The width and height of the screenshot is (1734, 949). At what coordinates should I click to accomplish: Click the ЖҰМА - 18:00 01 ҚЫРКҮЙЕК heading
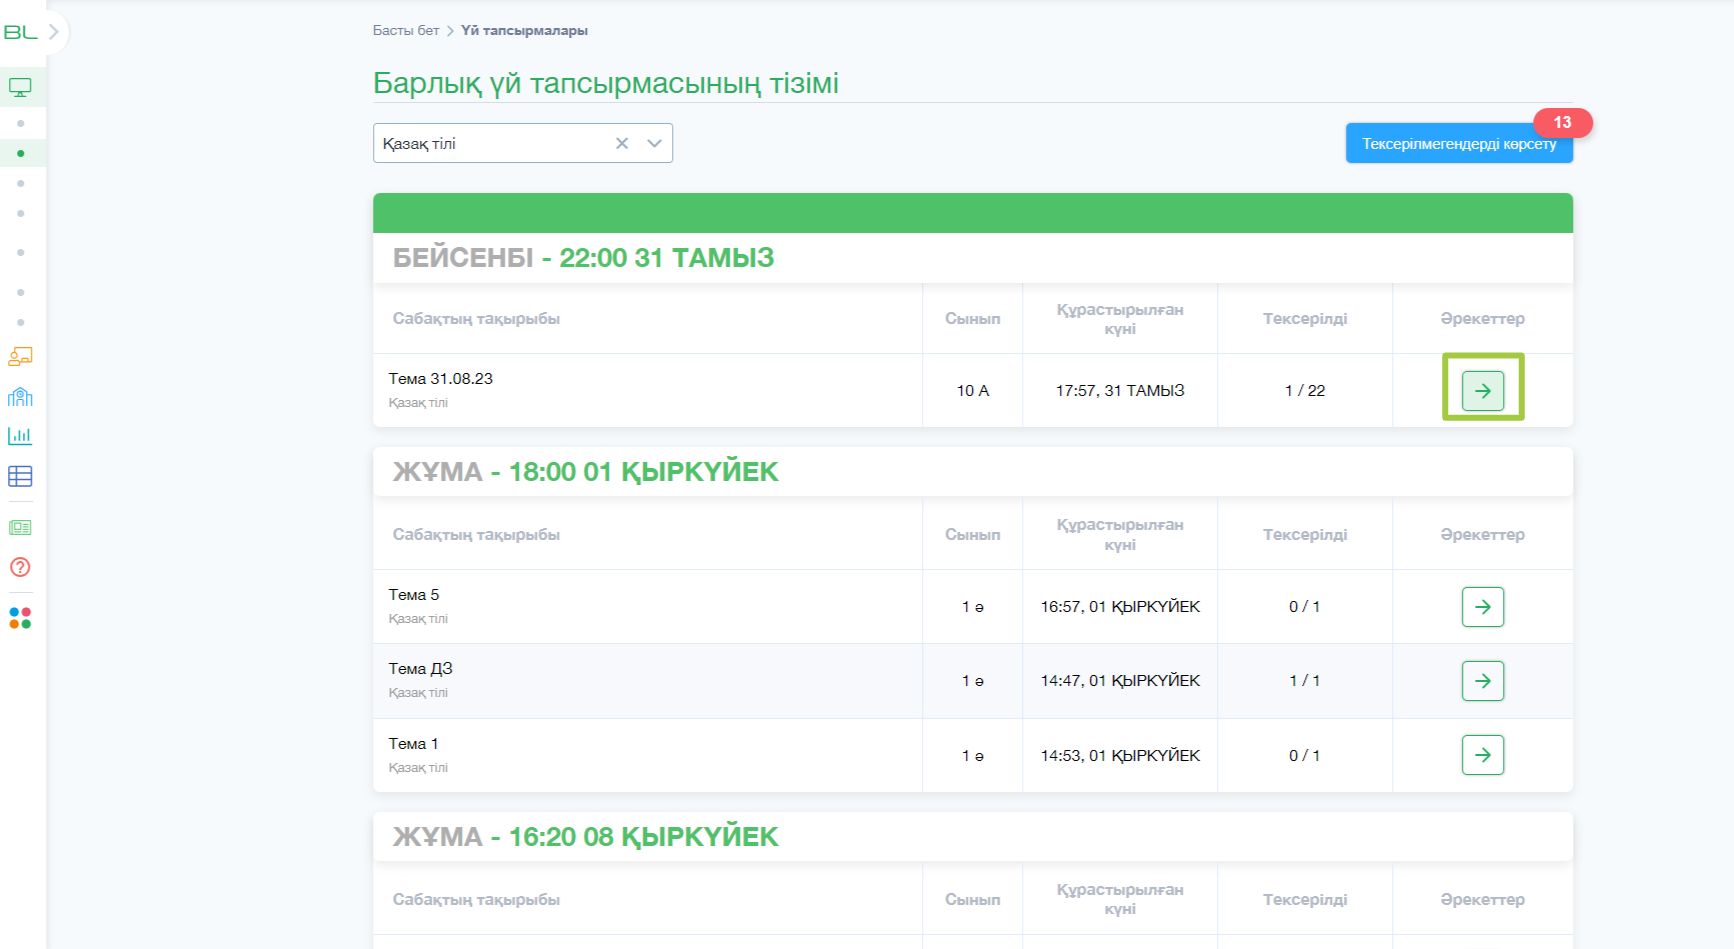(x=586, y=472)
